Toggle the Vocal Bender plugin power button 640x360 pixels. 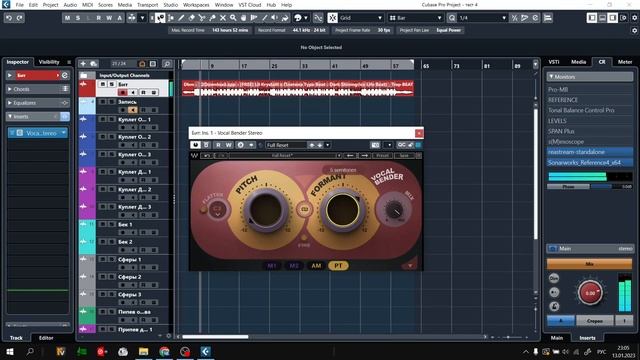195,145
